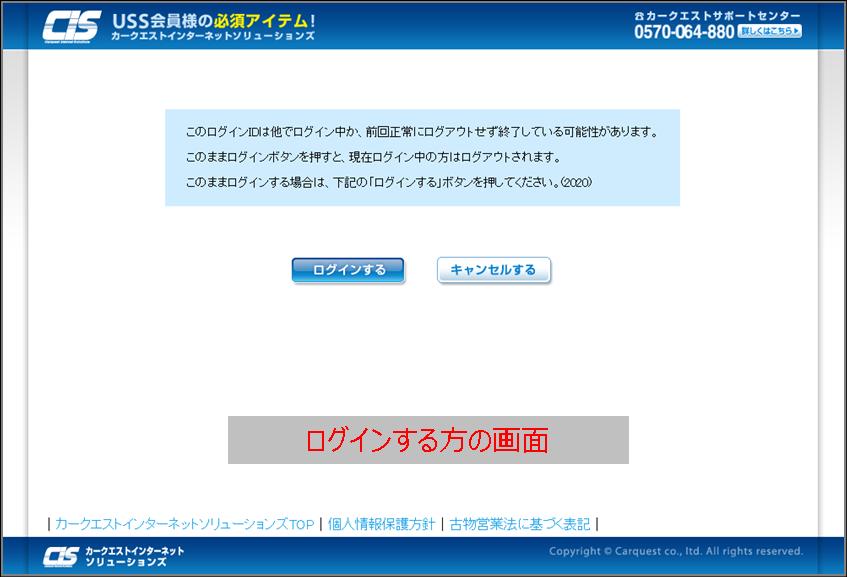Click the カークエストインターネットソリューションズ subtitle in the header
This screenshot has height=577, width=847.
pos(213,36)
